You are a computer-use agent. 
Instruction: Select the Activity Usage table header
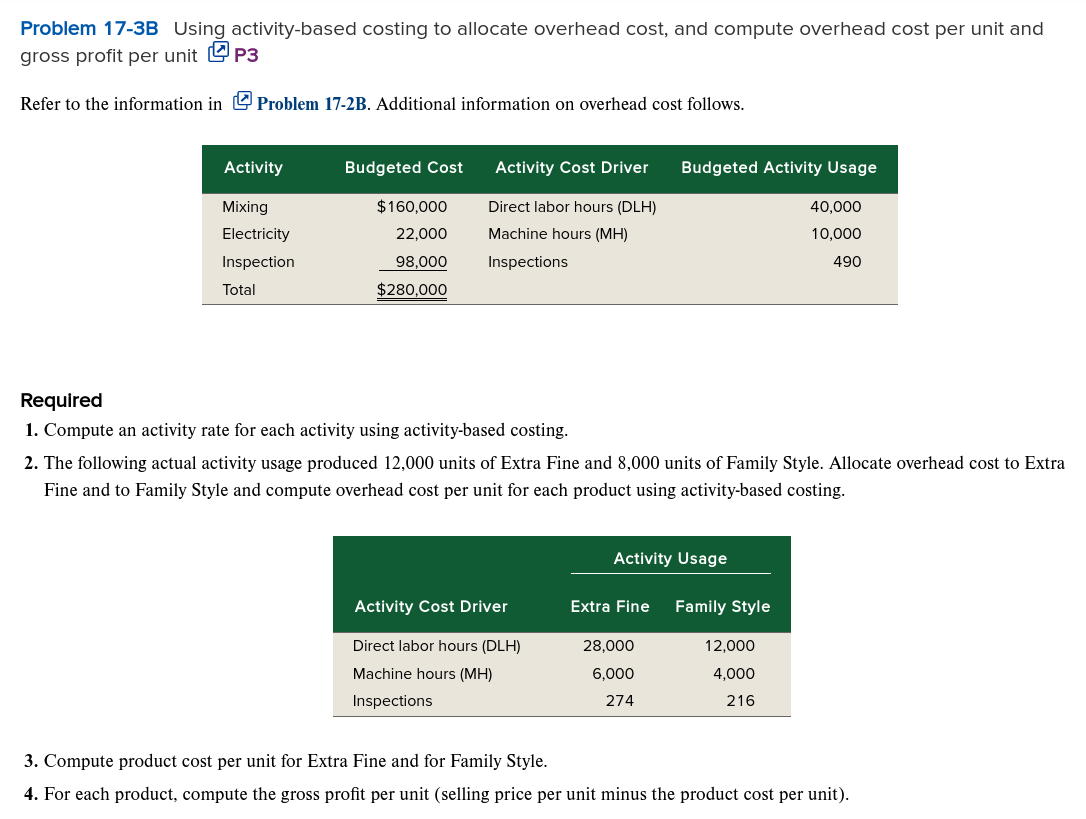[670, 558]
